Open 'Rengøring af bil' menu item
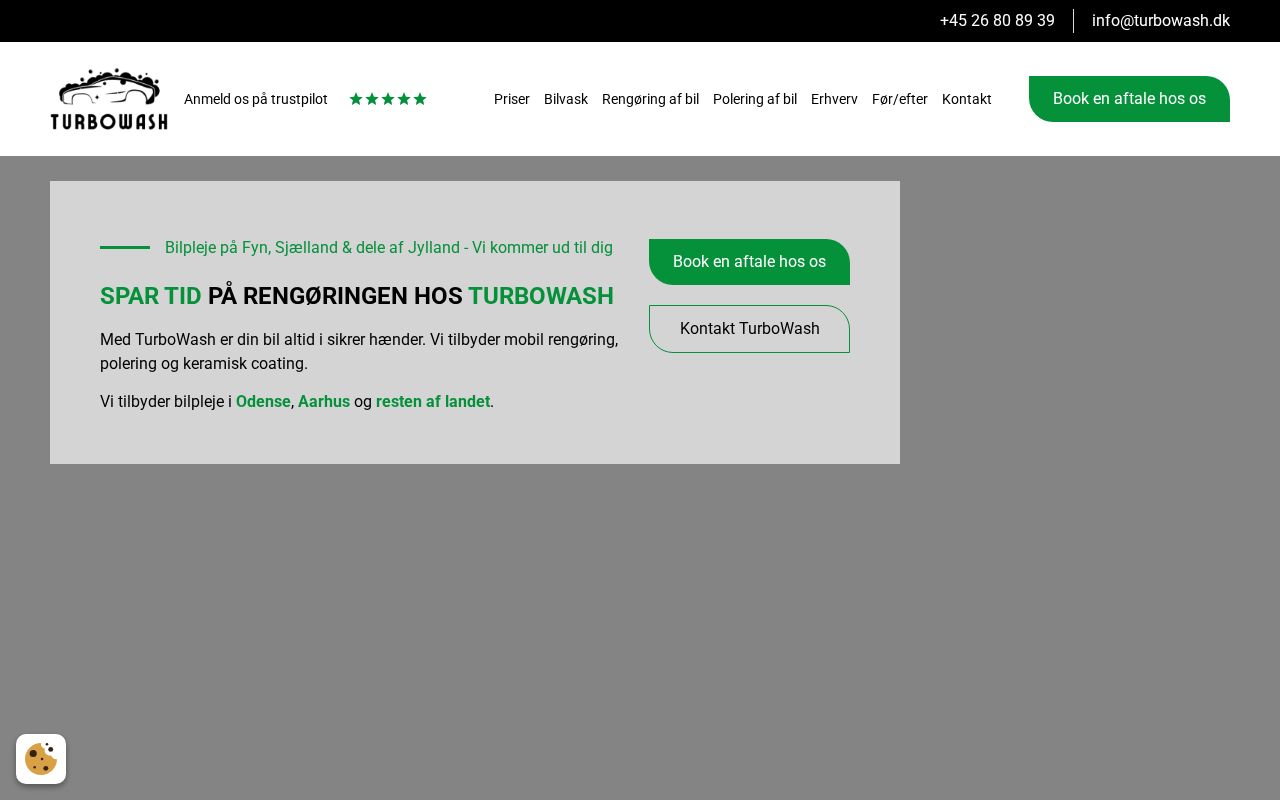1280x800 pixels. click(650, 99)
